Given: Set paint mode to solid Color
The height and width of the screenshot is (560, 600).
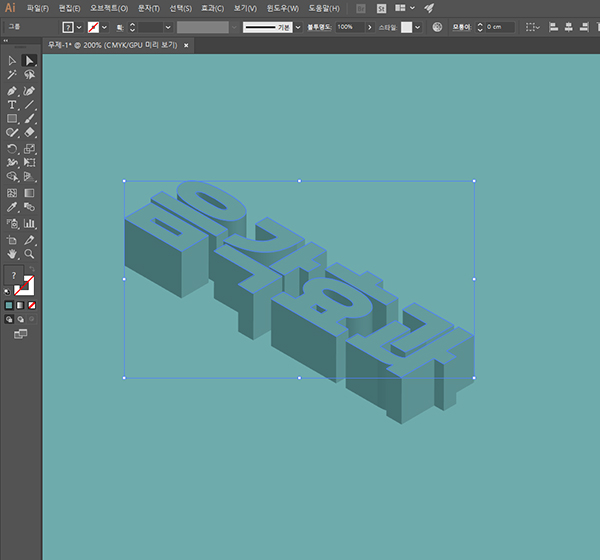Looking at the screenshot, I should [9, 305].
